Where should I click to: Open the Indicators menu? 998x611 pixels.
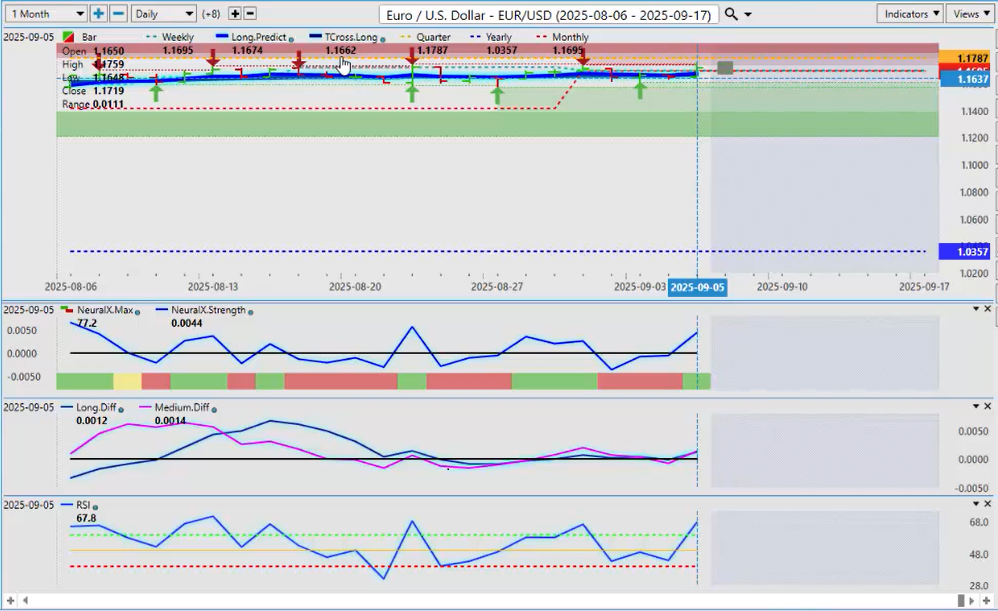(x=910, y=14)
